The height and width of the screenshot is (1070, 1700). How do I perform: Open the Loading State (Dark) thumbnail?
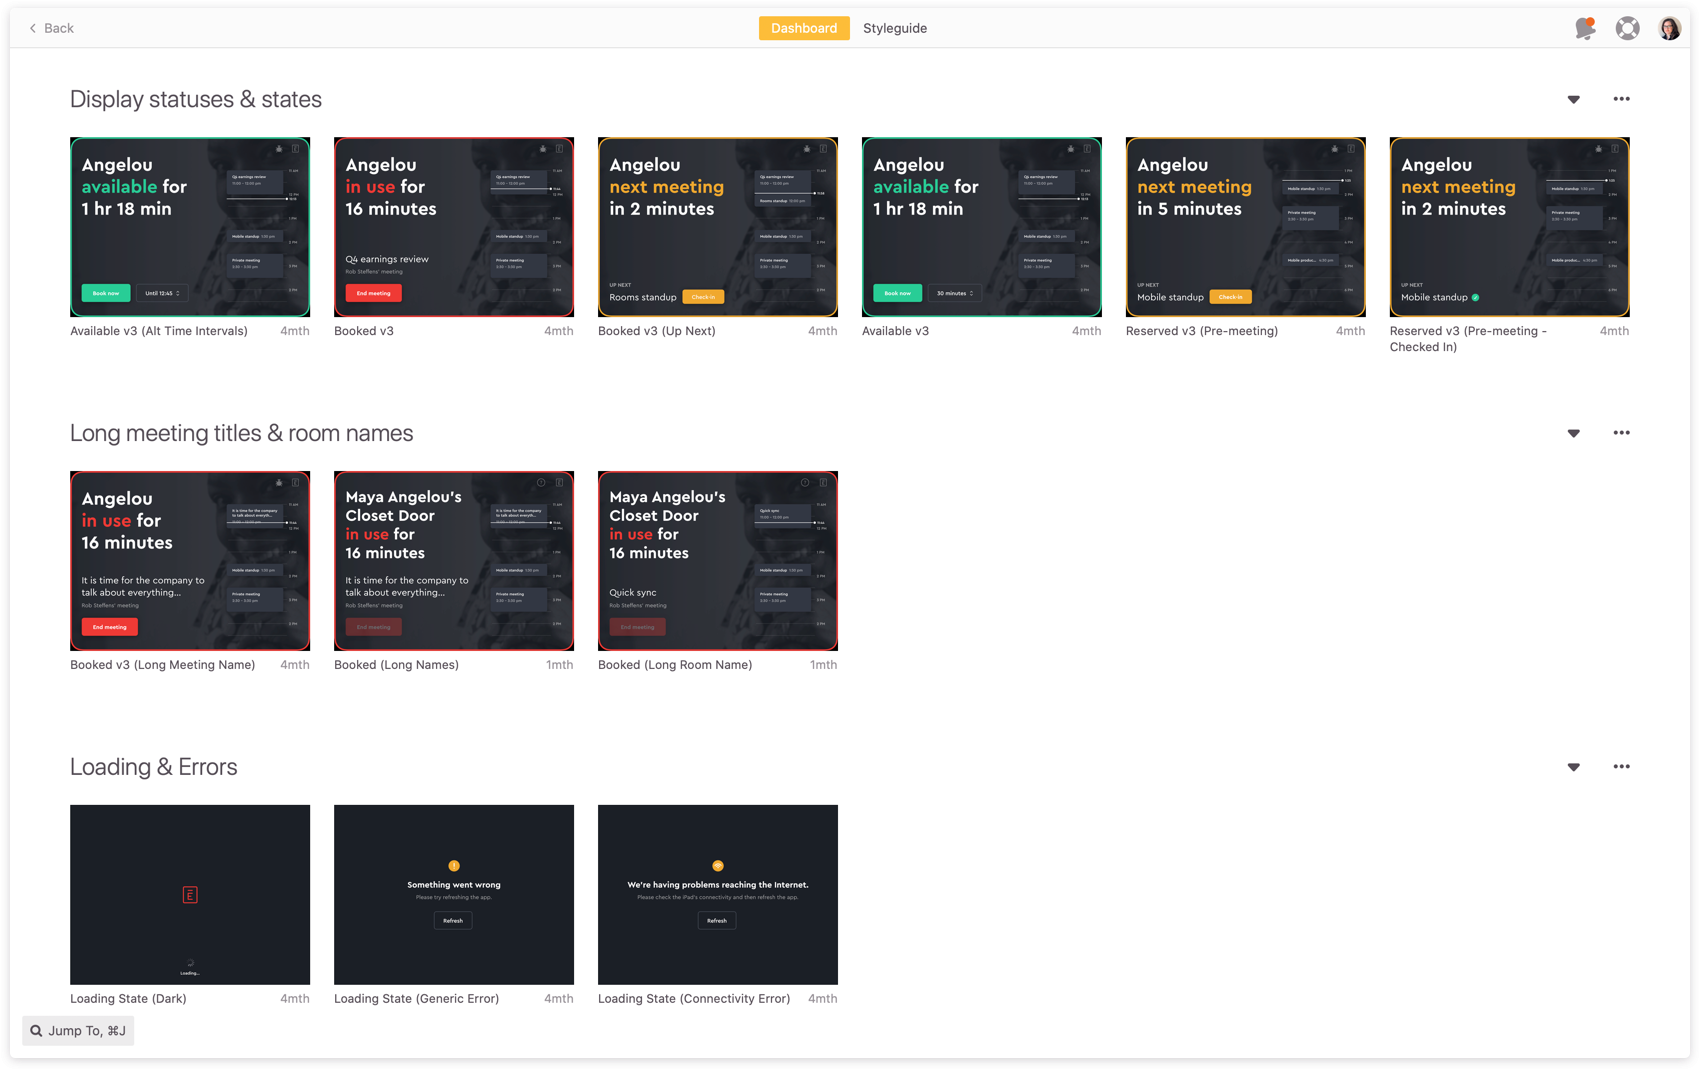[190, 895]
